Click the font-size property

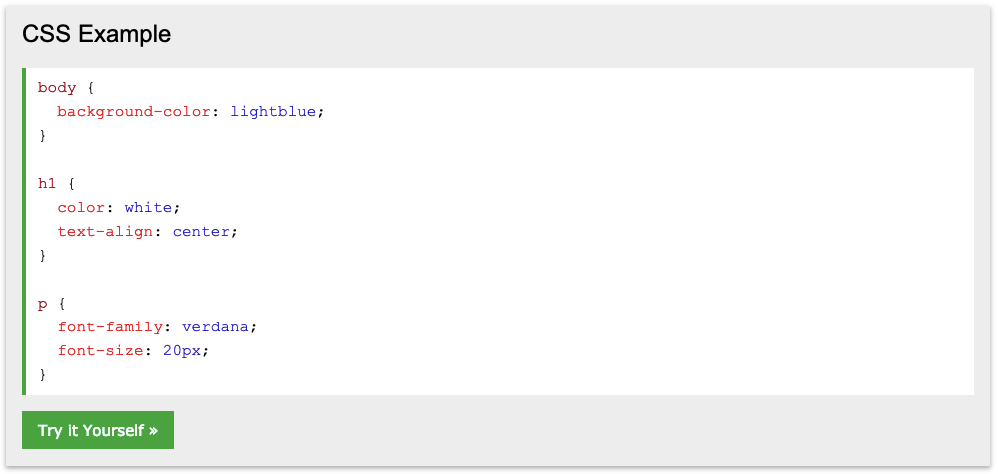point(100,351)
